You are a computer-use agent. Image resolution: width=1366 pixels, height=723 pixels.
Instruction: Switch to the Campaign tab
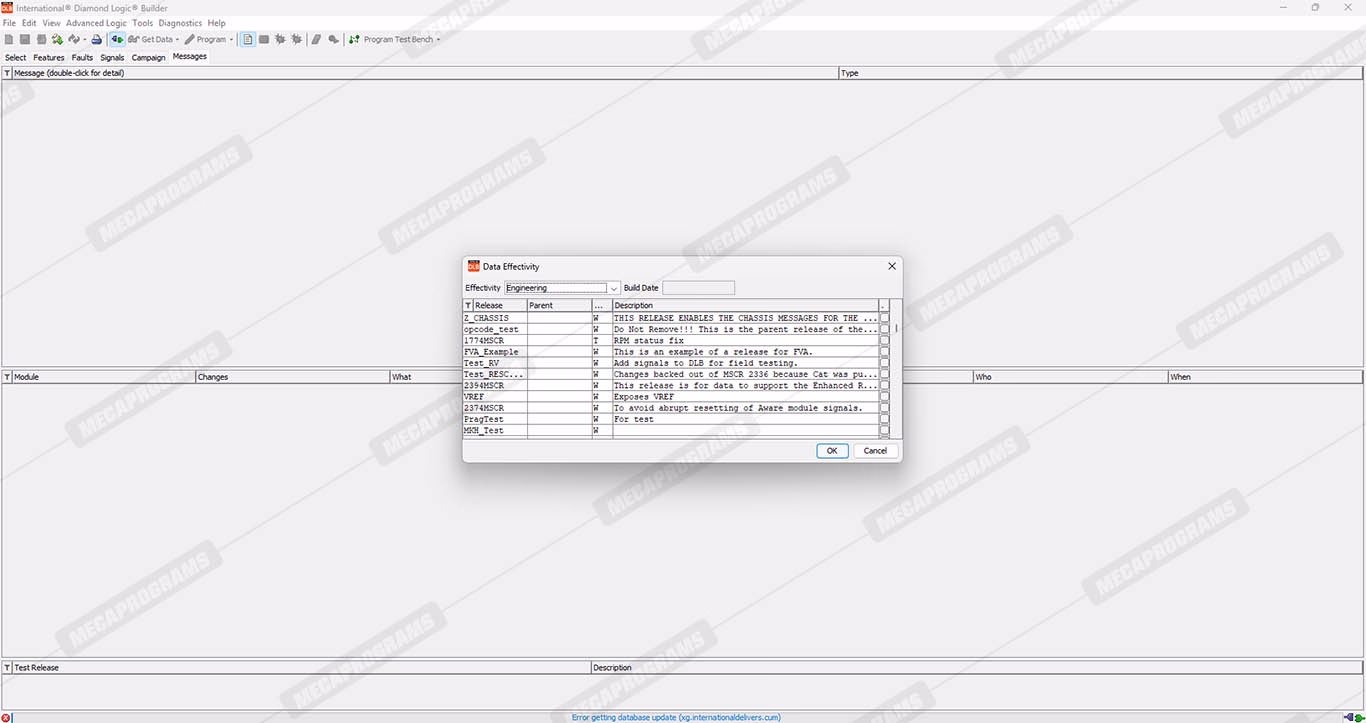click(148, 57)
